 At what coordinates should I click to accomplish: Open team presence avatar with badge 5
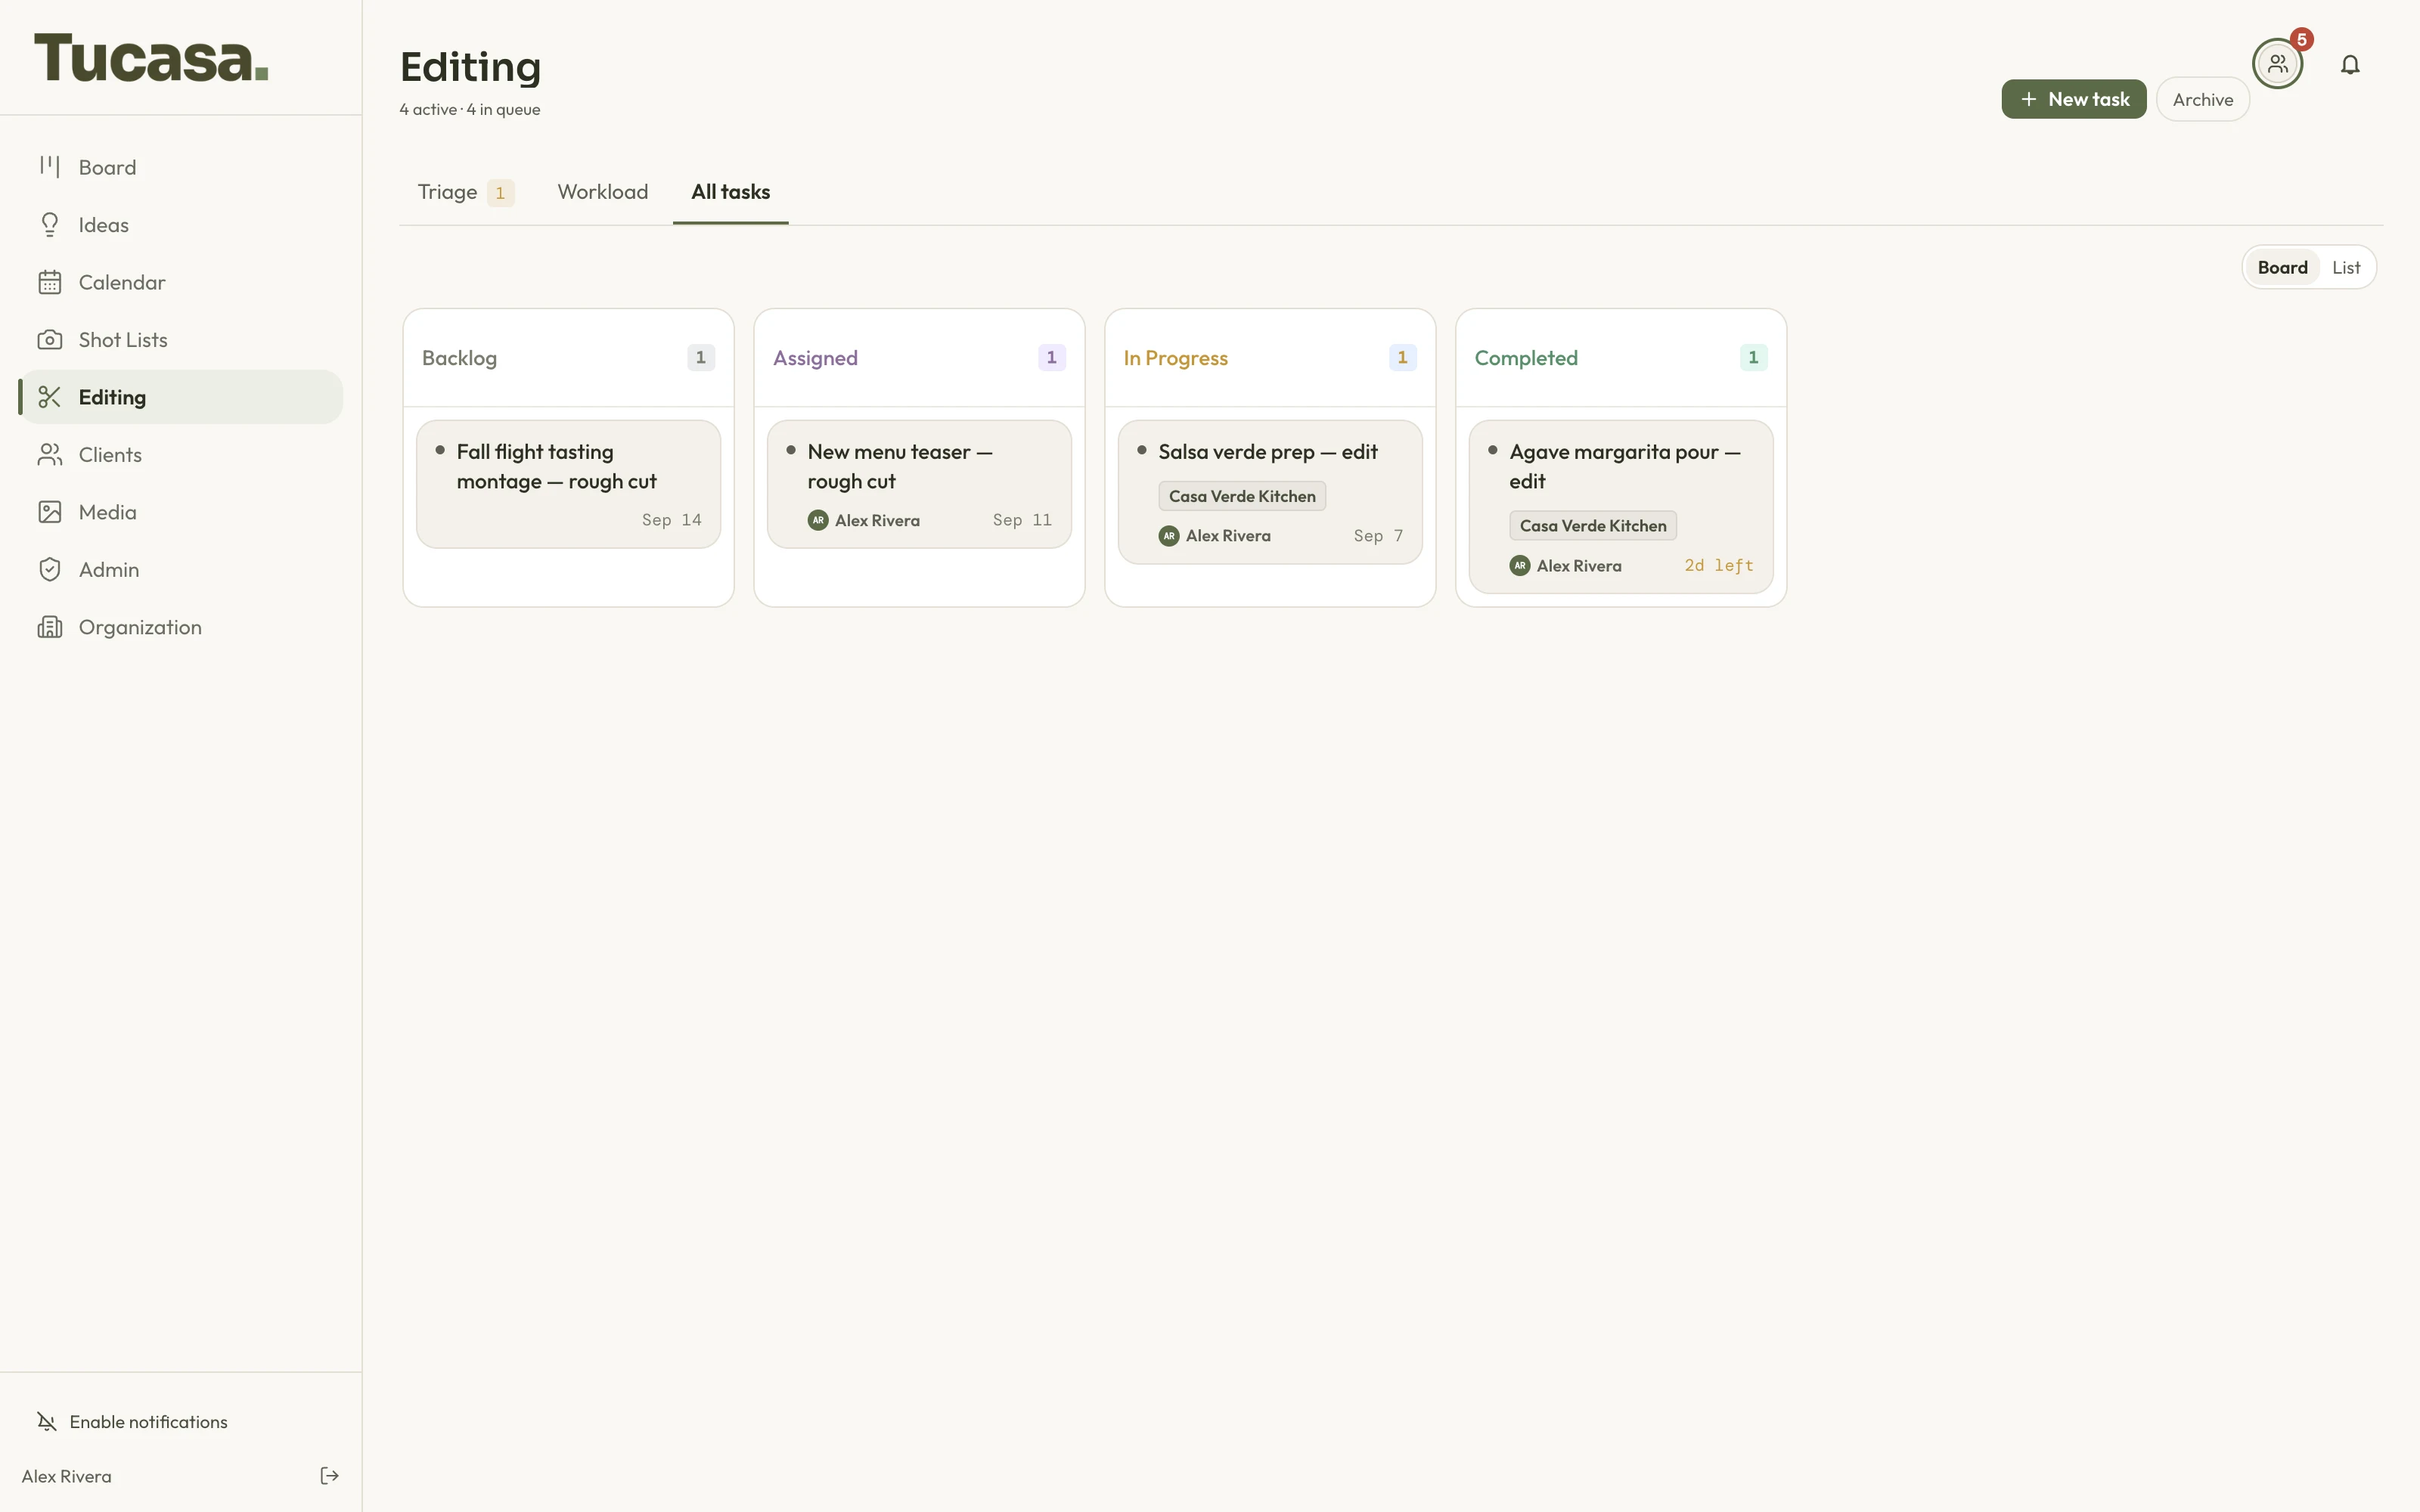[2278, 64]
